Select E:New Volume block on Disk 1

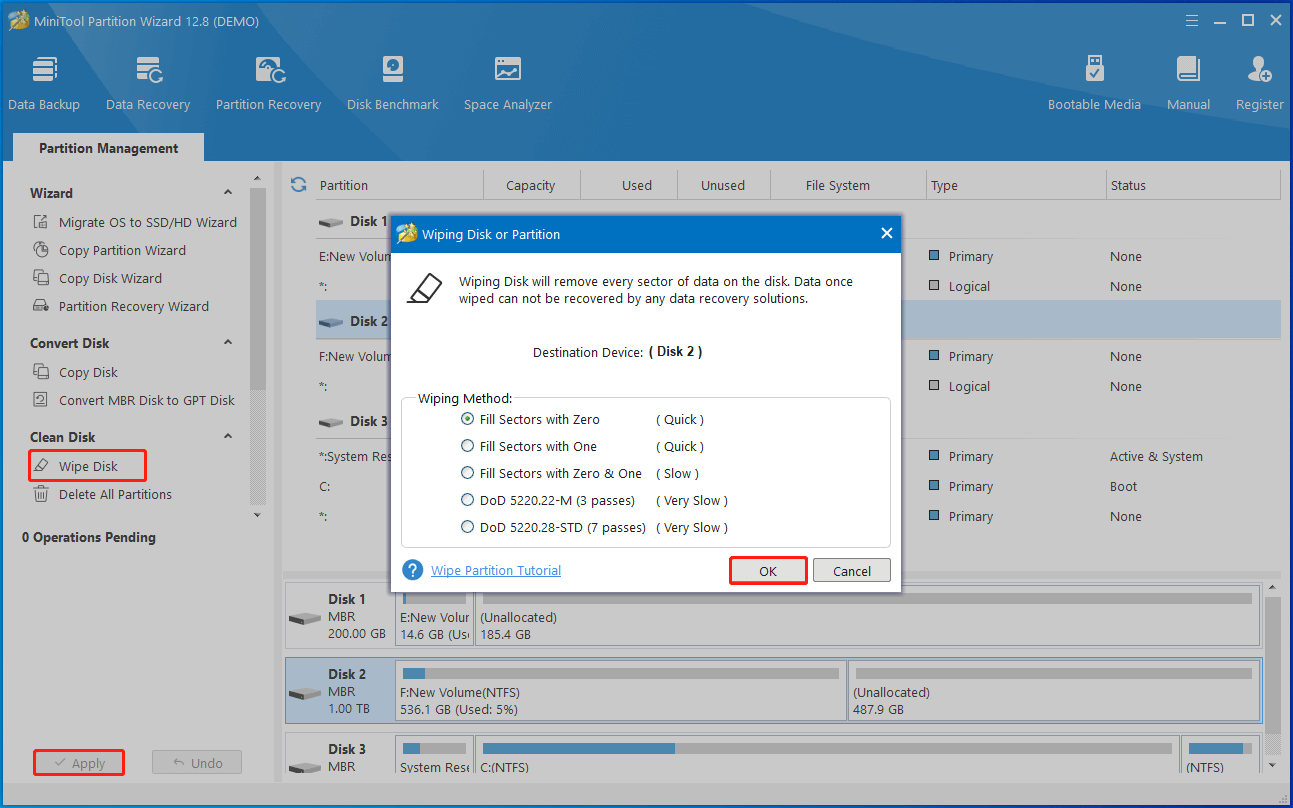coord(434,616)
